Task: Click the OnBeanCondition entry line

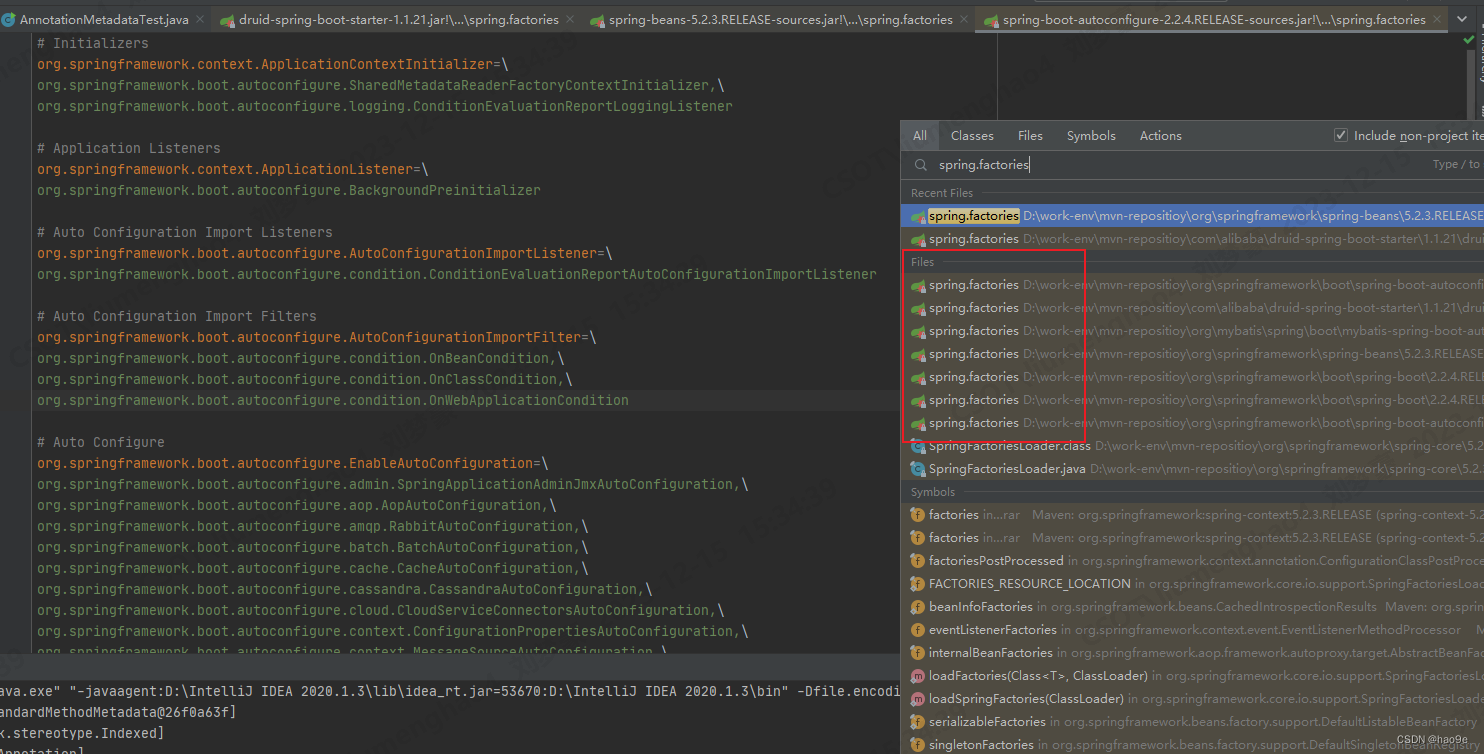Action: pos(301,358)
